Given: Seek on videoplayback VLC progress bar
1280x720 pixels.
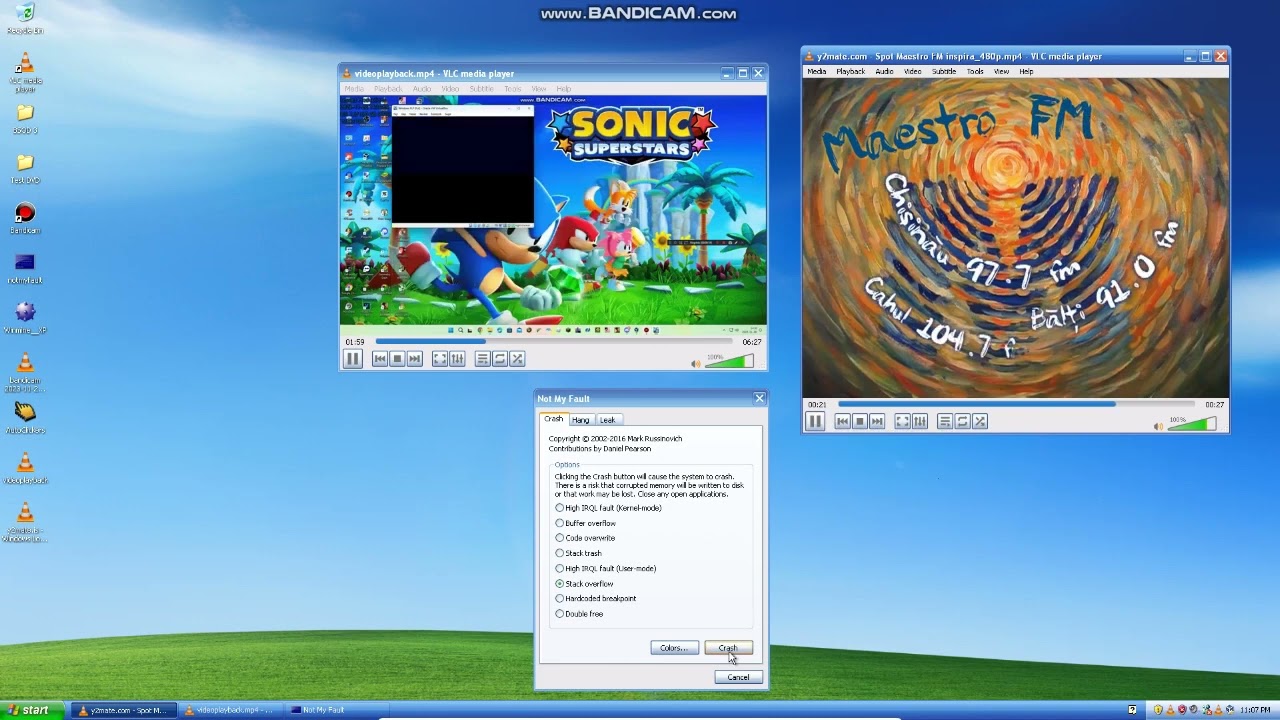Looking at the screenshot, I should [555, 342].
